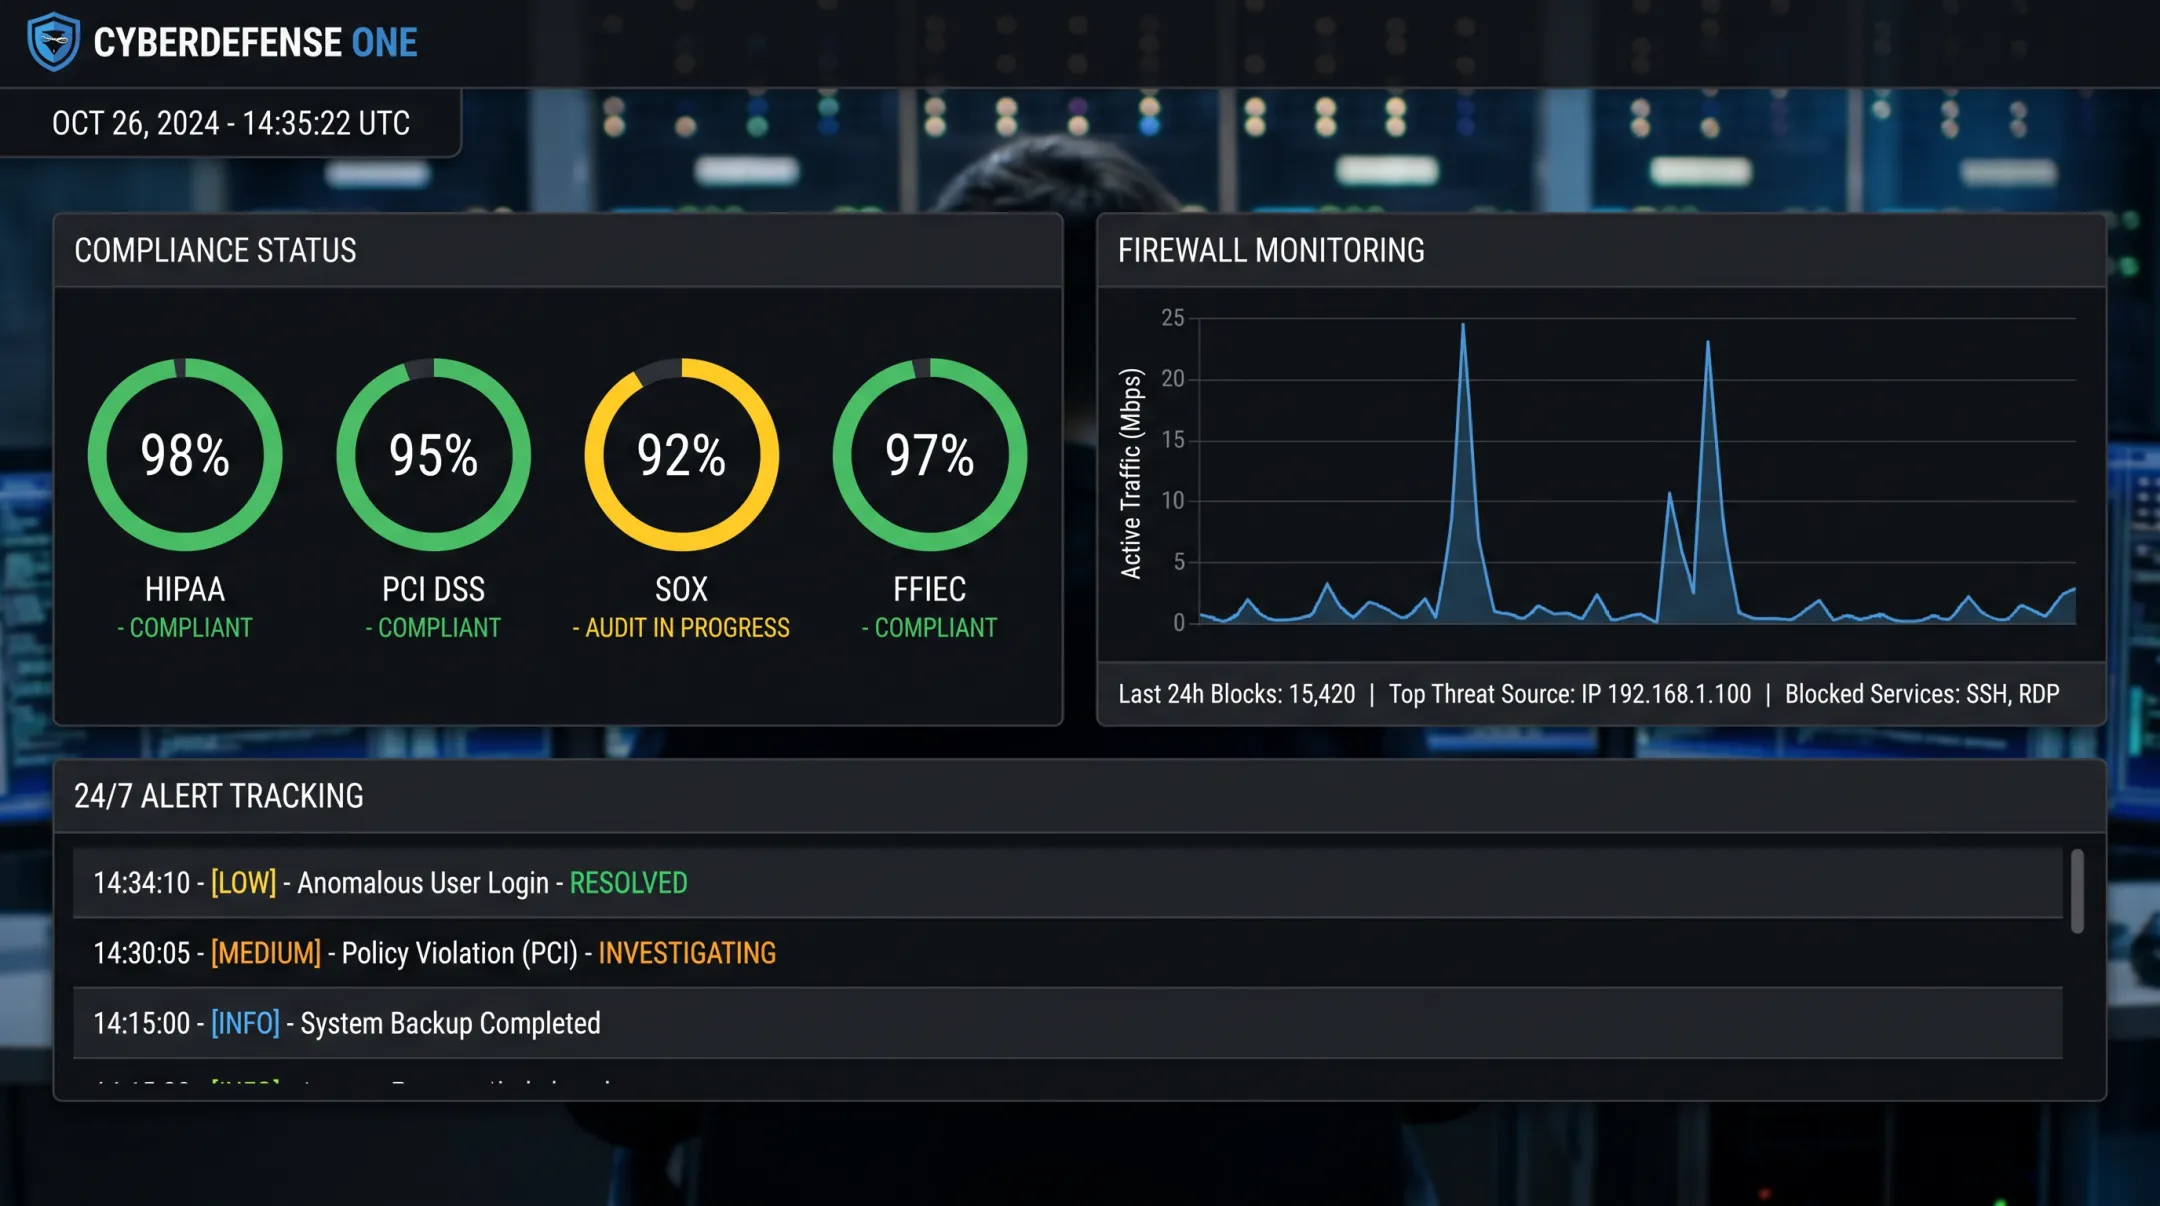Viewport: 2160px width, 1206px height.
Task: Open the Anomalous User Login alert row
Action: click(1067, 883)
